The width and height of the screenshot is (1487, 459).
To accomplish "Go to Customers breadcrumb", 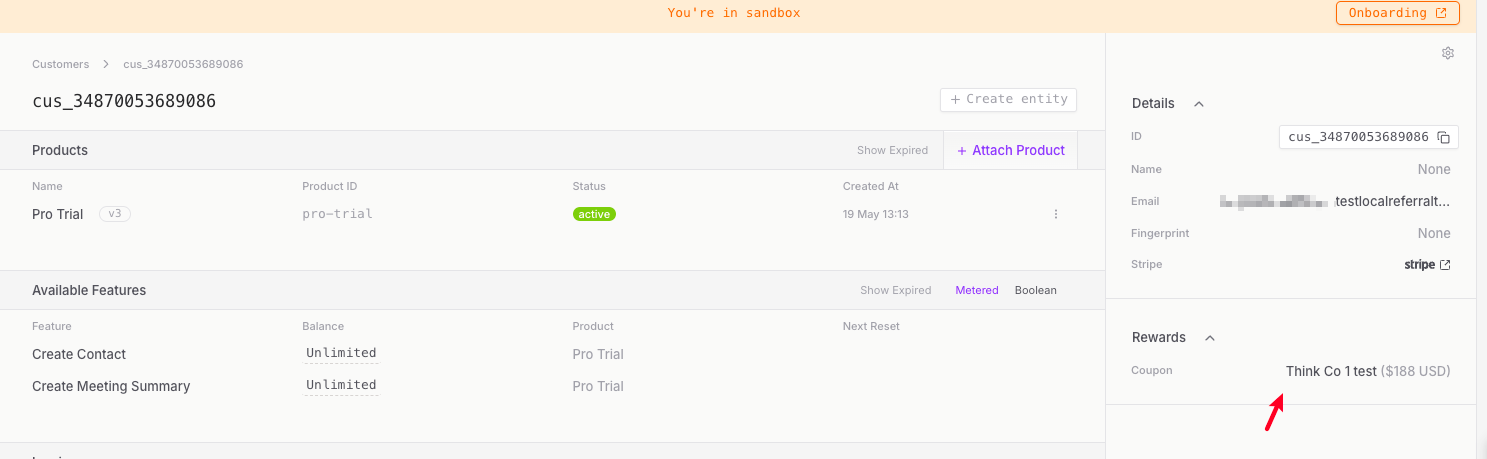I will (x=60, y=64).
